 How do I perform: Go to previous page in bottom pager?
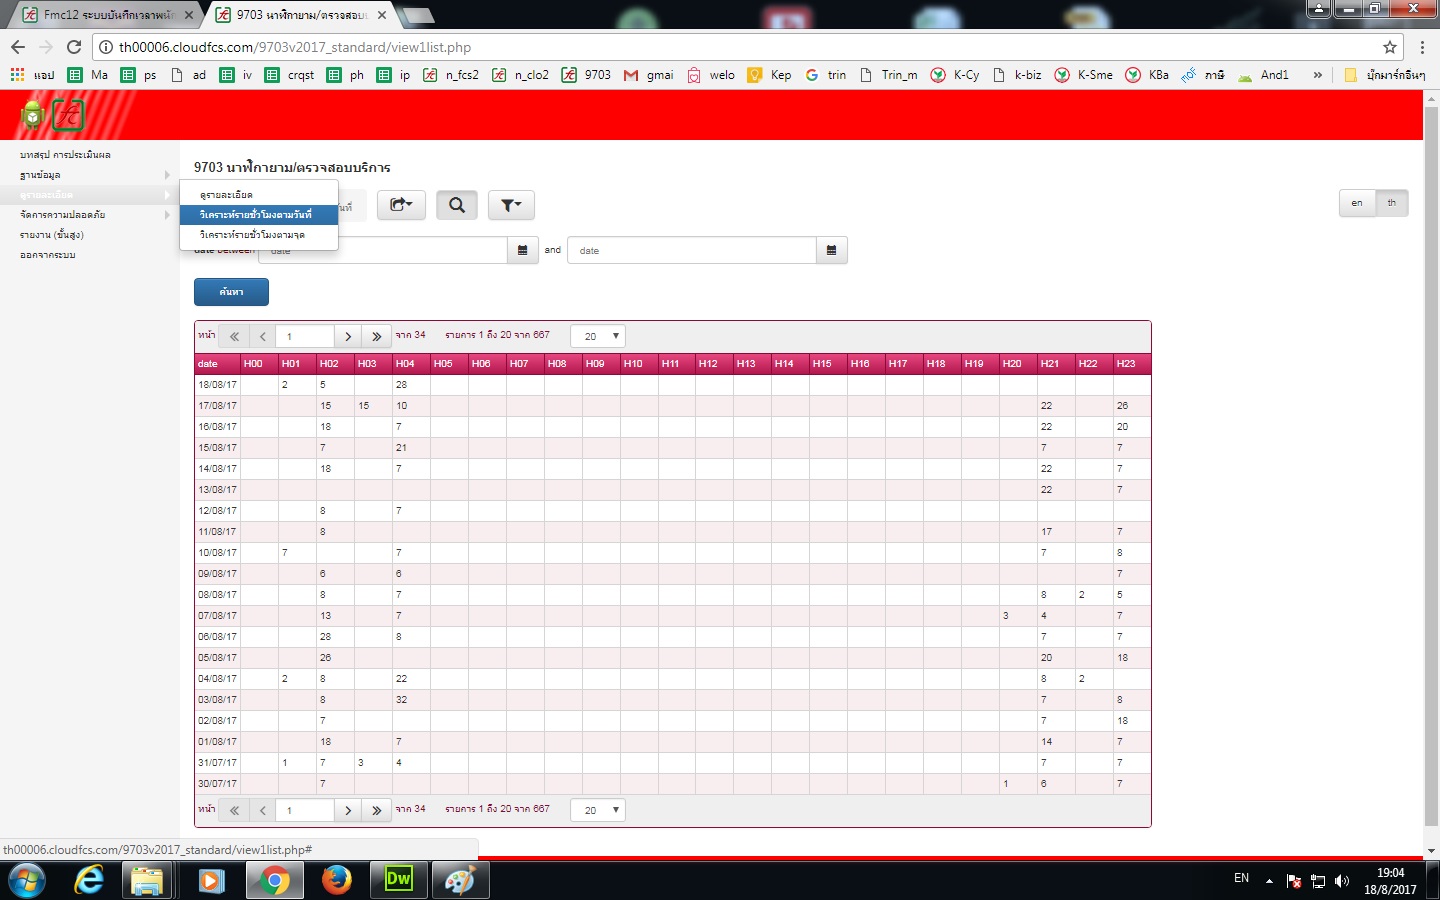pyautogui.click(x=263, y=811)
